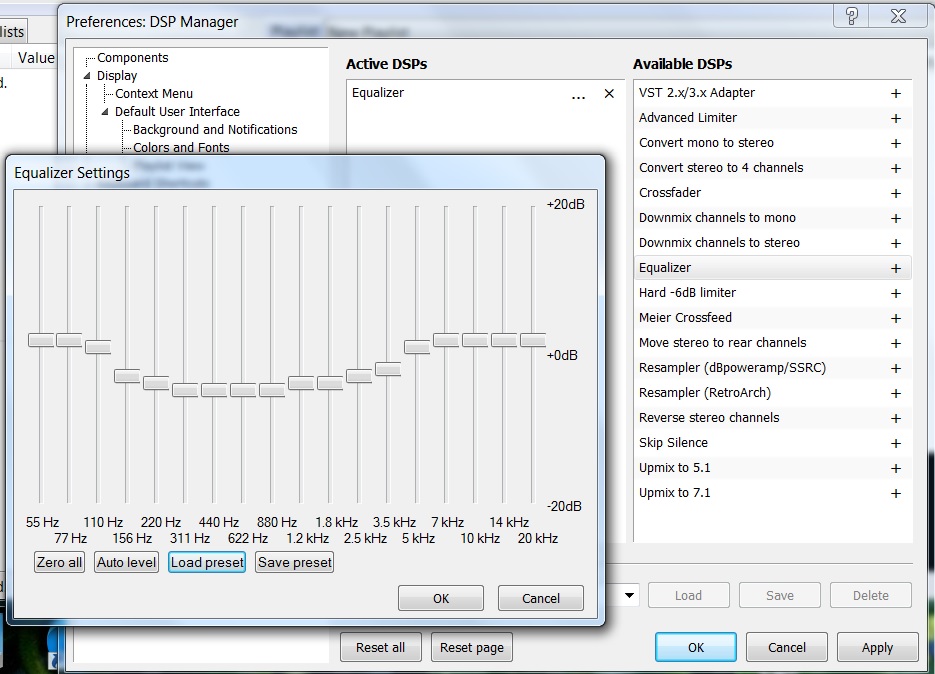Open DSP preset dropdown arrow next to Load
The height and width of the screenshot is (674, 935).
pos(629,595)
